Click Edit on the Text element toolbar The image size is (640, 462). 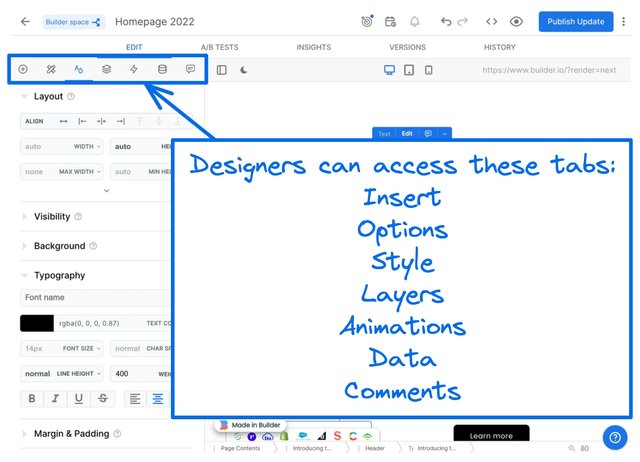coord(407,133)
